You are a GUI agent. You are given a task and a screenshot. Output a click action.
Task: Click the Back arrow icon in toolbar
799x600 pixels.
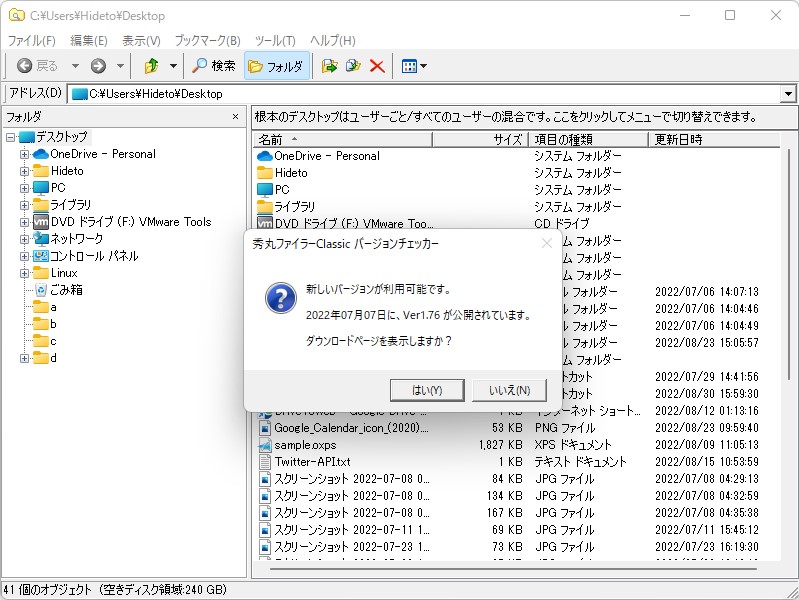[24, 66]
